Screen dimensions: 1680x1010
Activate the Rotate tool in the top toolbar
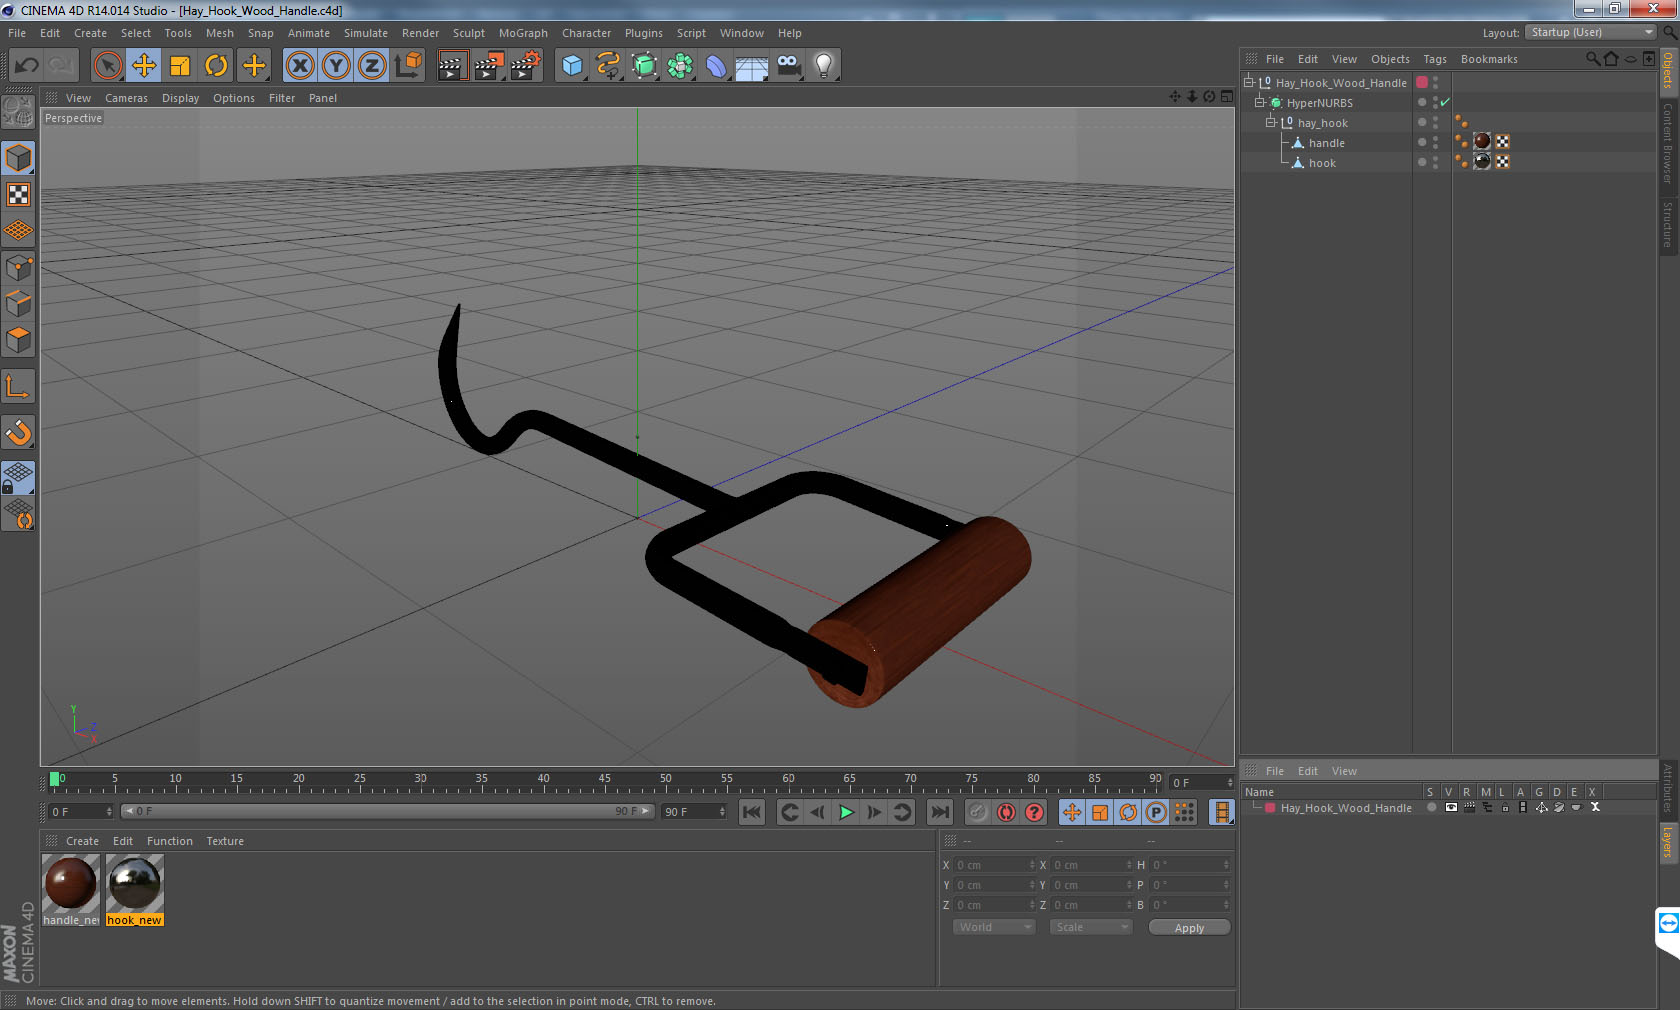(216, 66)
